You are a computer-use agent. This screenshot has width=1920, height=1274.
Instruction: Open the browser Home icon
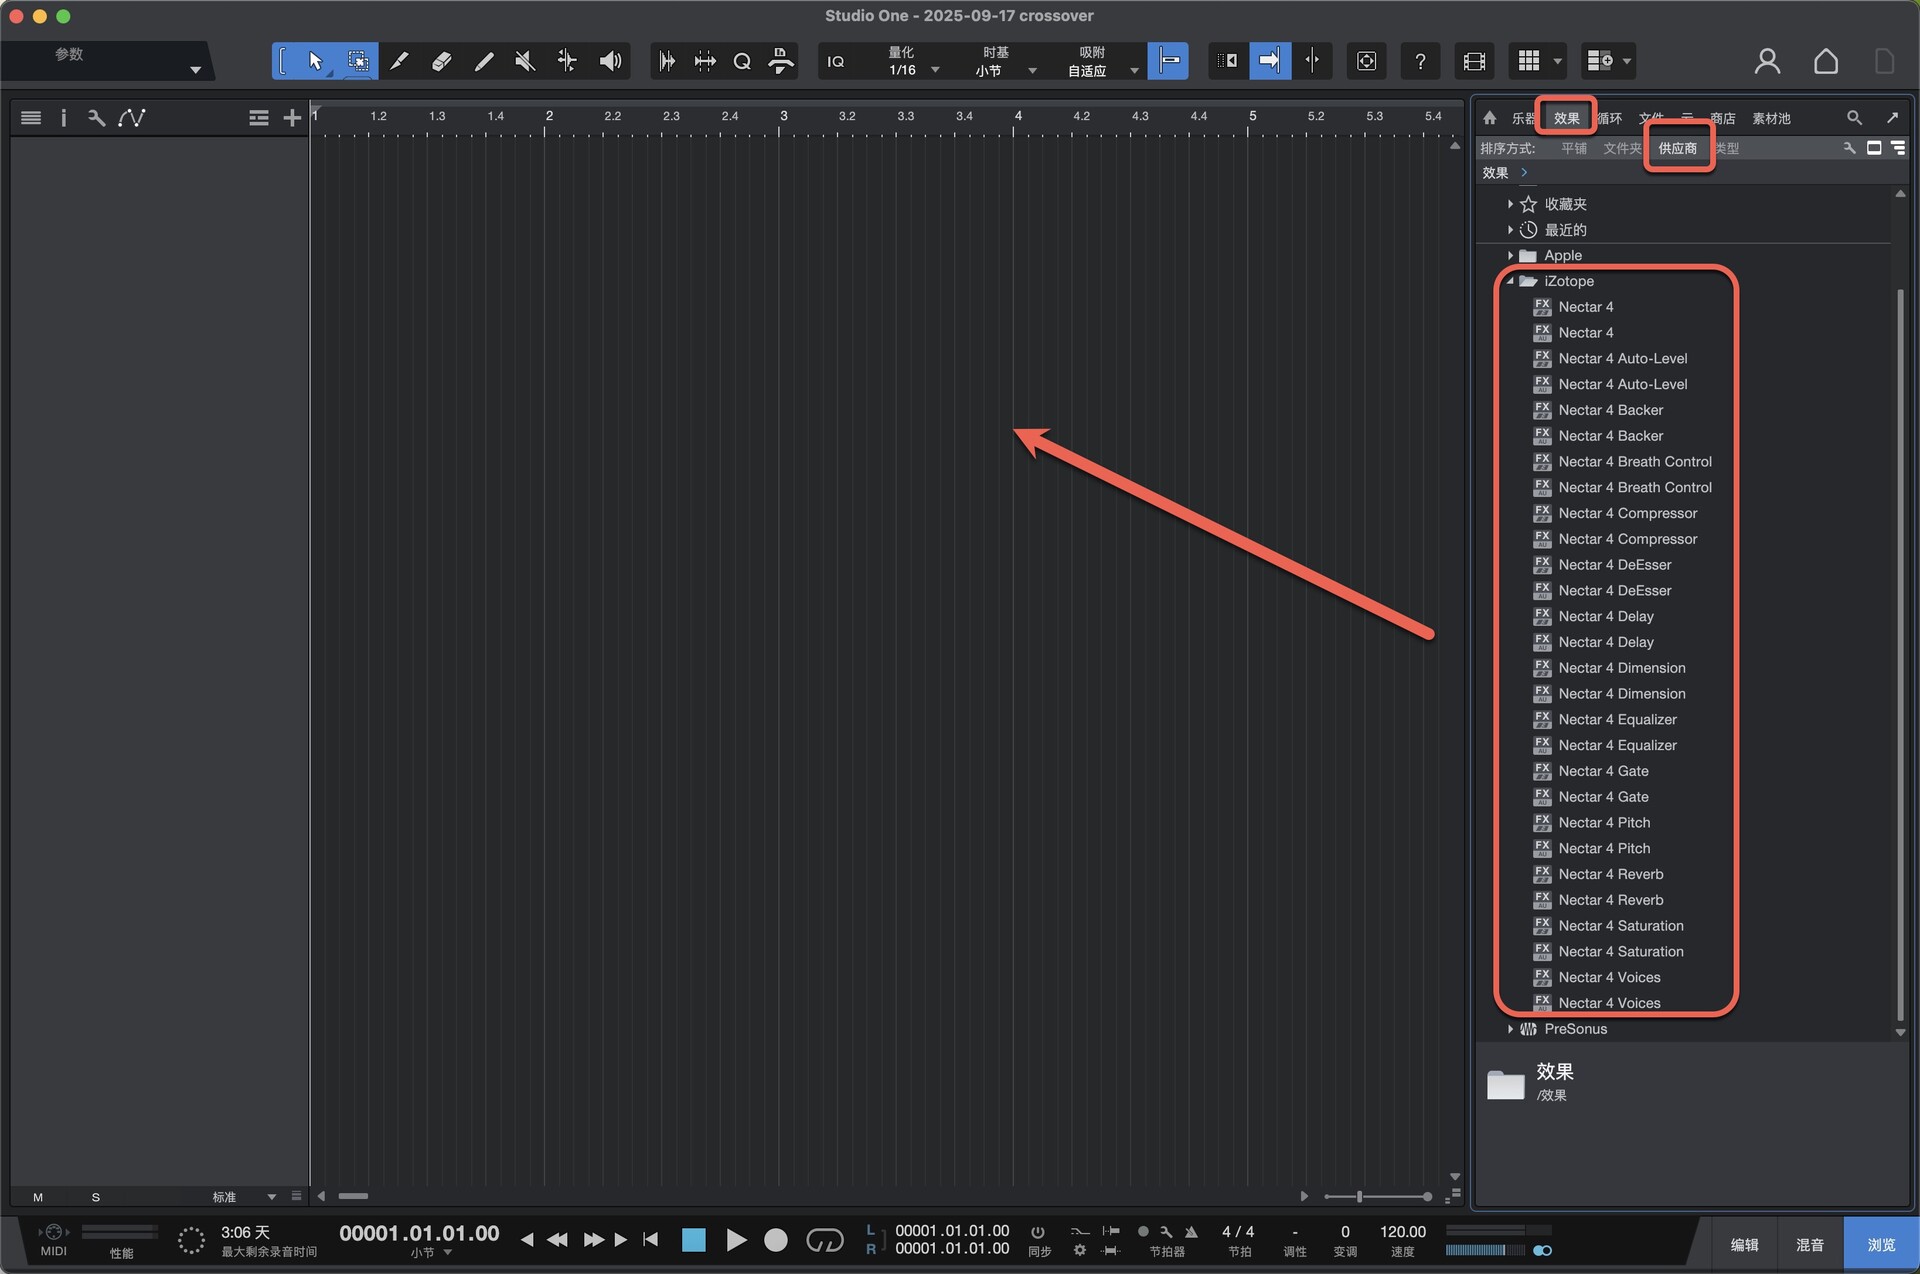(1489, 118)
